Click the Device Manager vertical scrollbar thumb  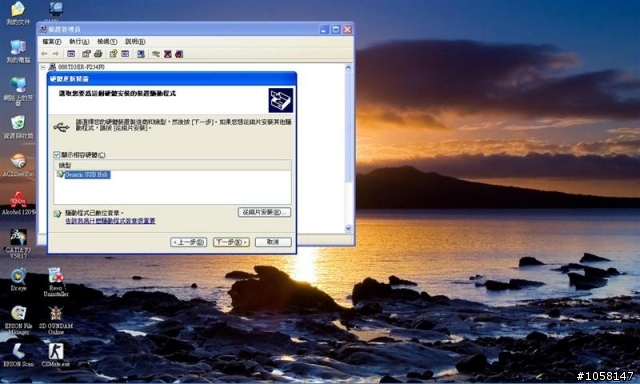(349, 127)
